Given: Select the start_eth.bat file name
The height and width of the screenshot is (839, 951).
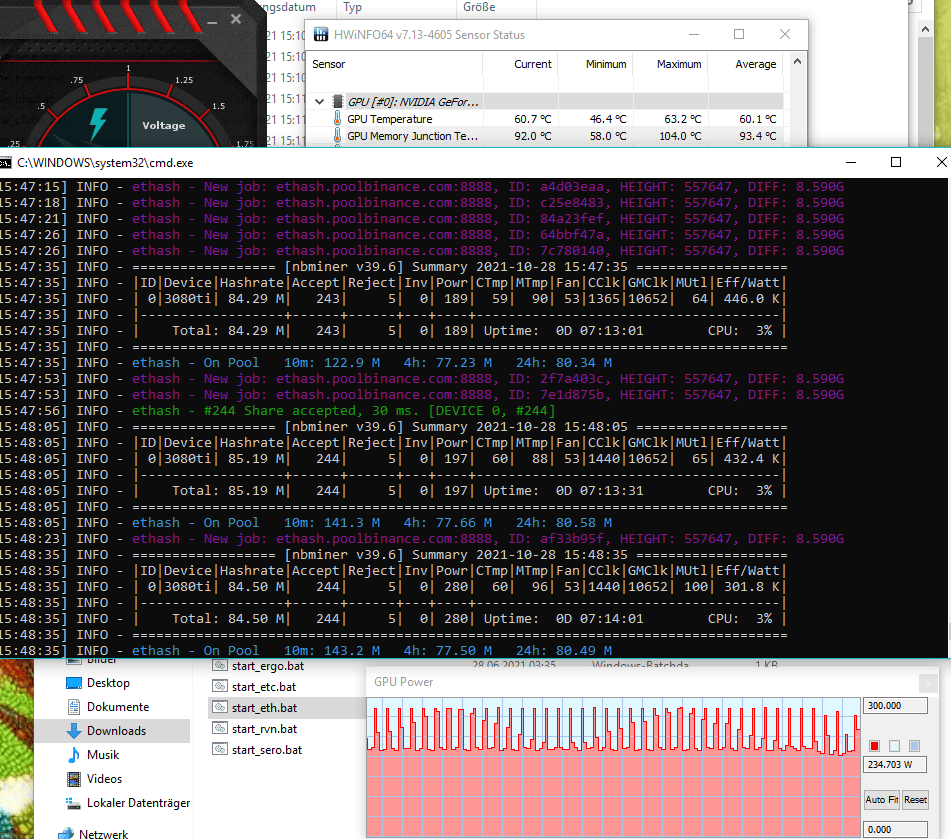Looking at the screenshot, I should coord(264,708).
